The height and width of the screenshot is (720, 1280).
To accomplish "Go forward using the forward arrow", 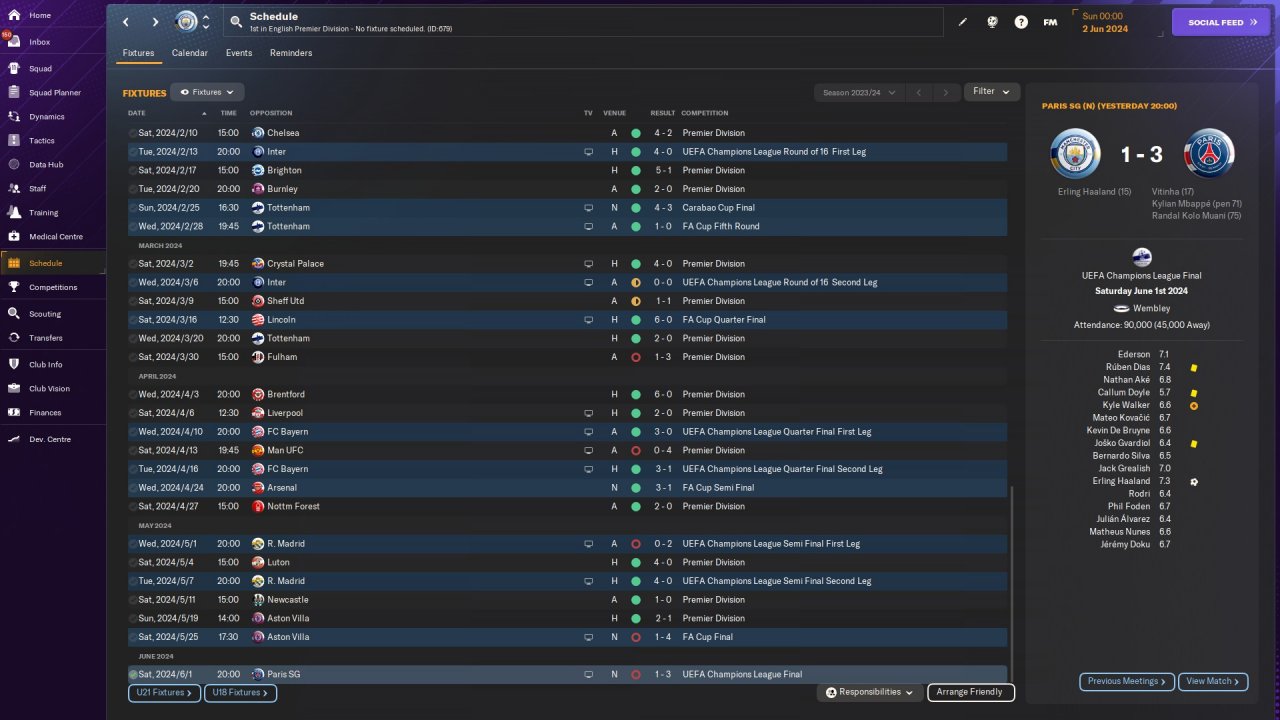I will click(x=155, y=22).
